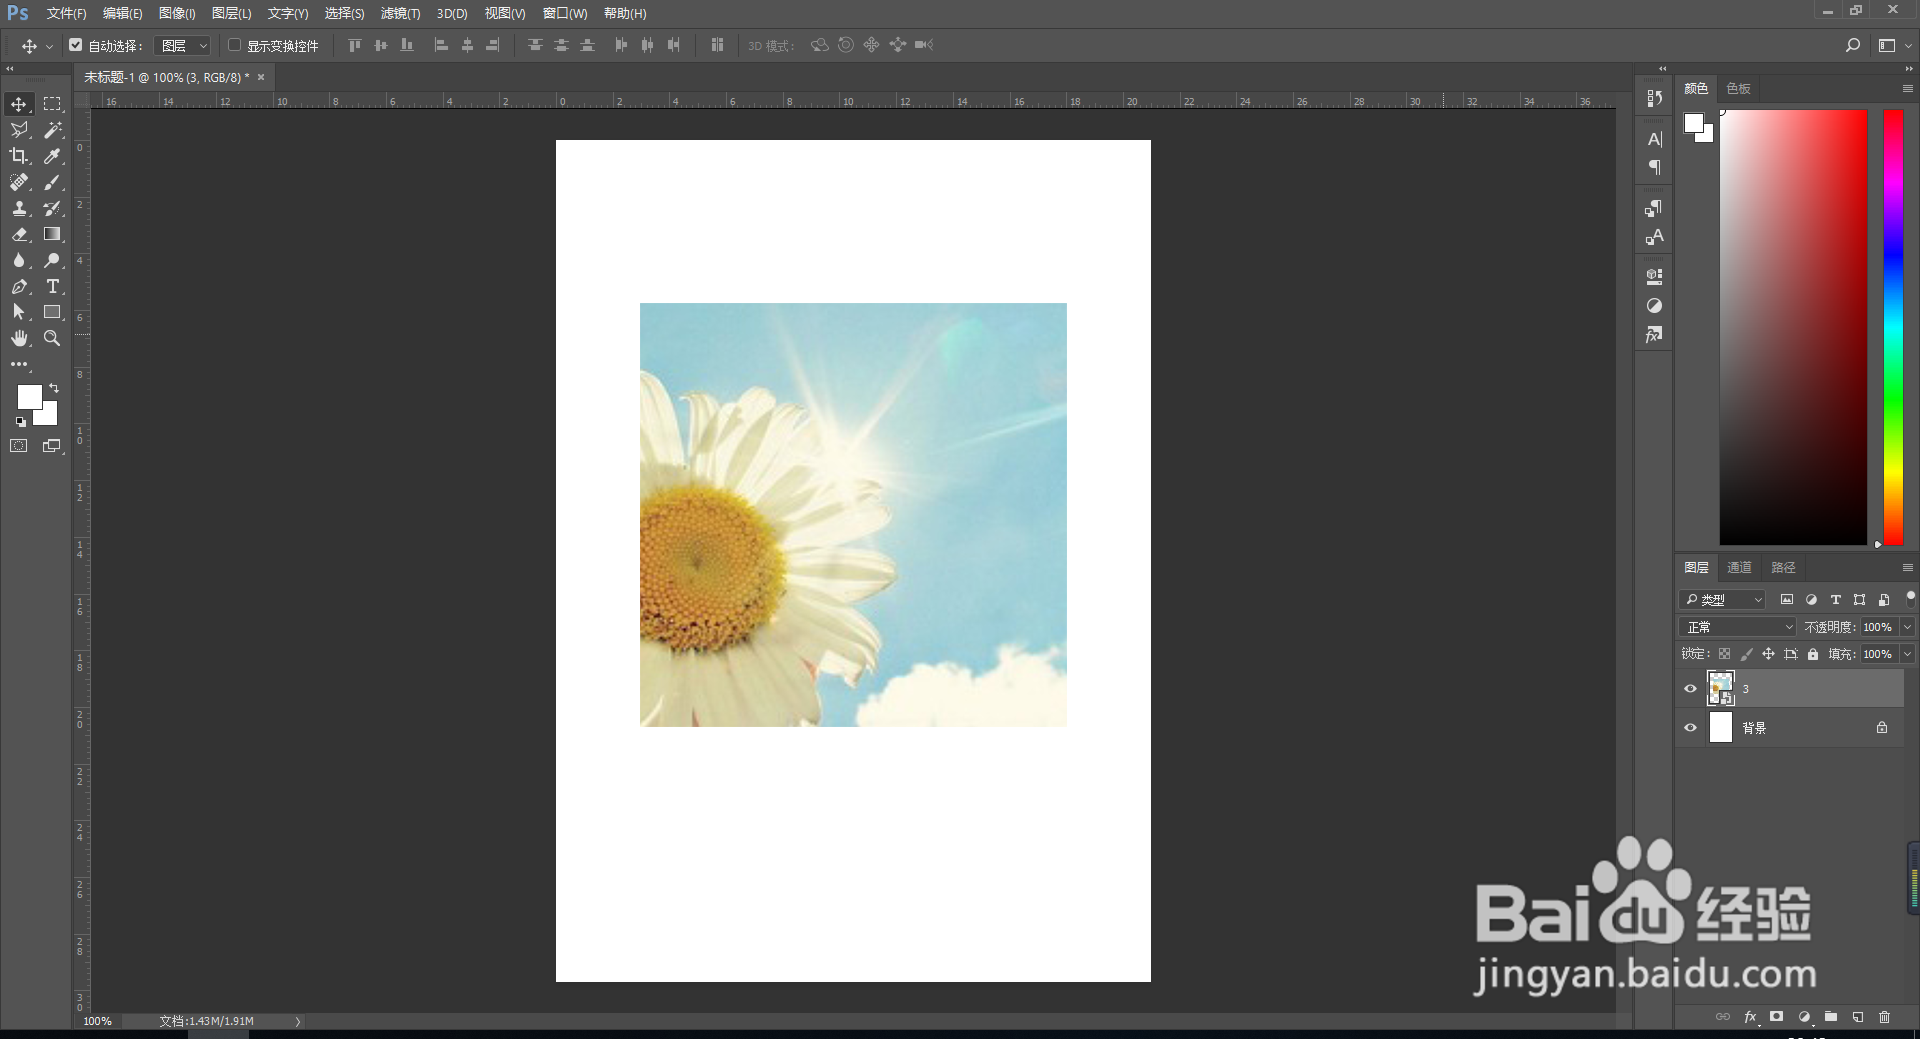The height and width of the screenshot is (1039, 1920).
Task: Hide layer 3 with its eye icon
Action: click(x=1690, y=689)
